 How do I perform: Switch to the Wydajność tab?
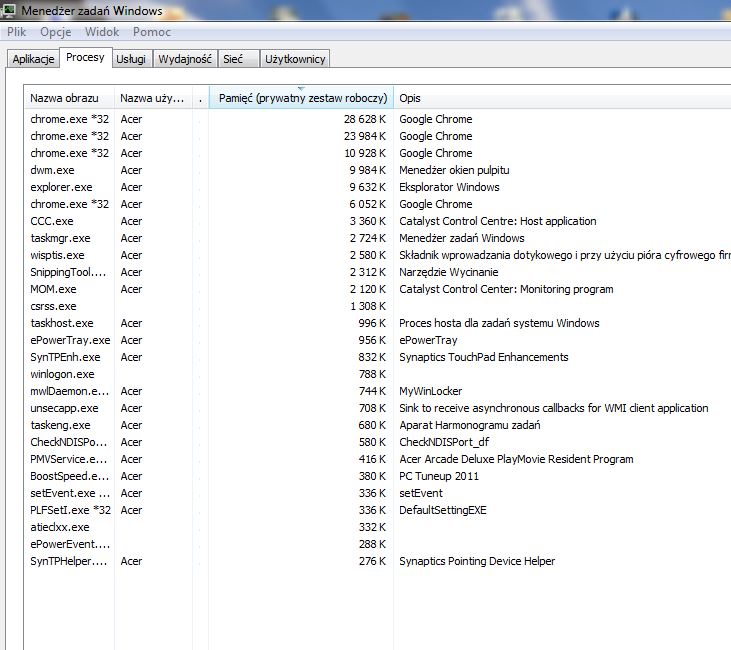coord(185,59)
